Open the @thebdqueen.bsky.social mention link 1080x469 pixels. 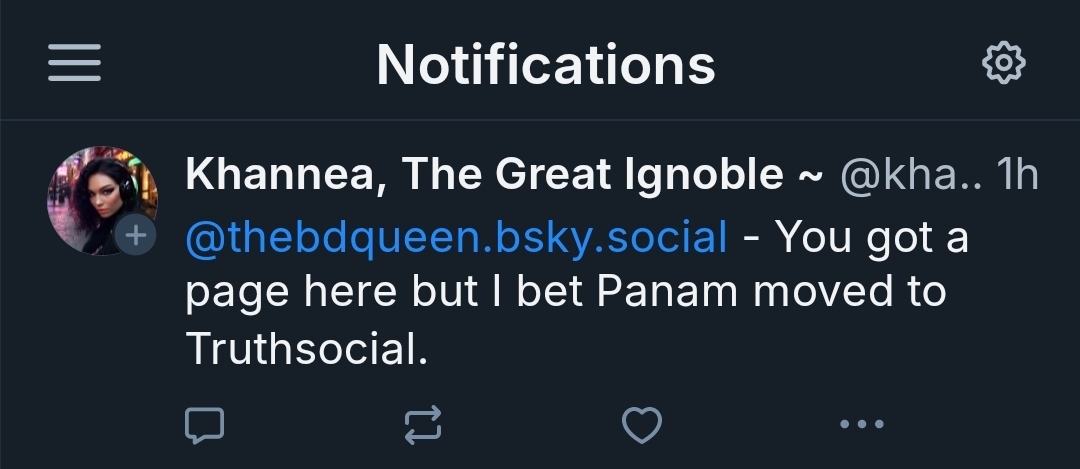[456, 237]
